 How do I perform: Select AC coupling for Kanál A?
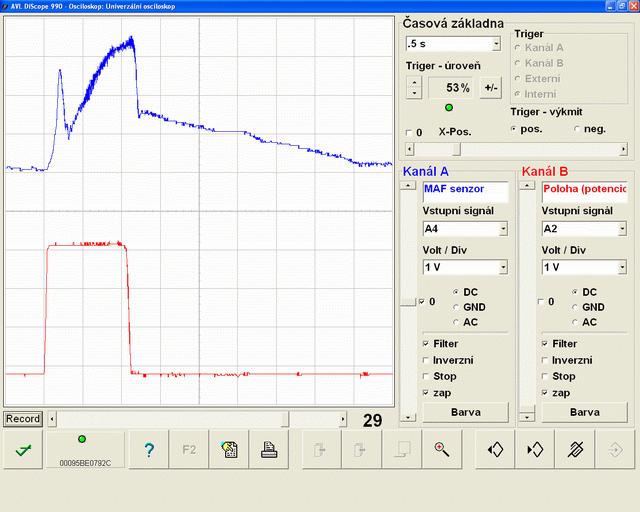click(x=457, y=322)
